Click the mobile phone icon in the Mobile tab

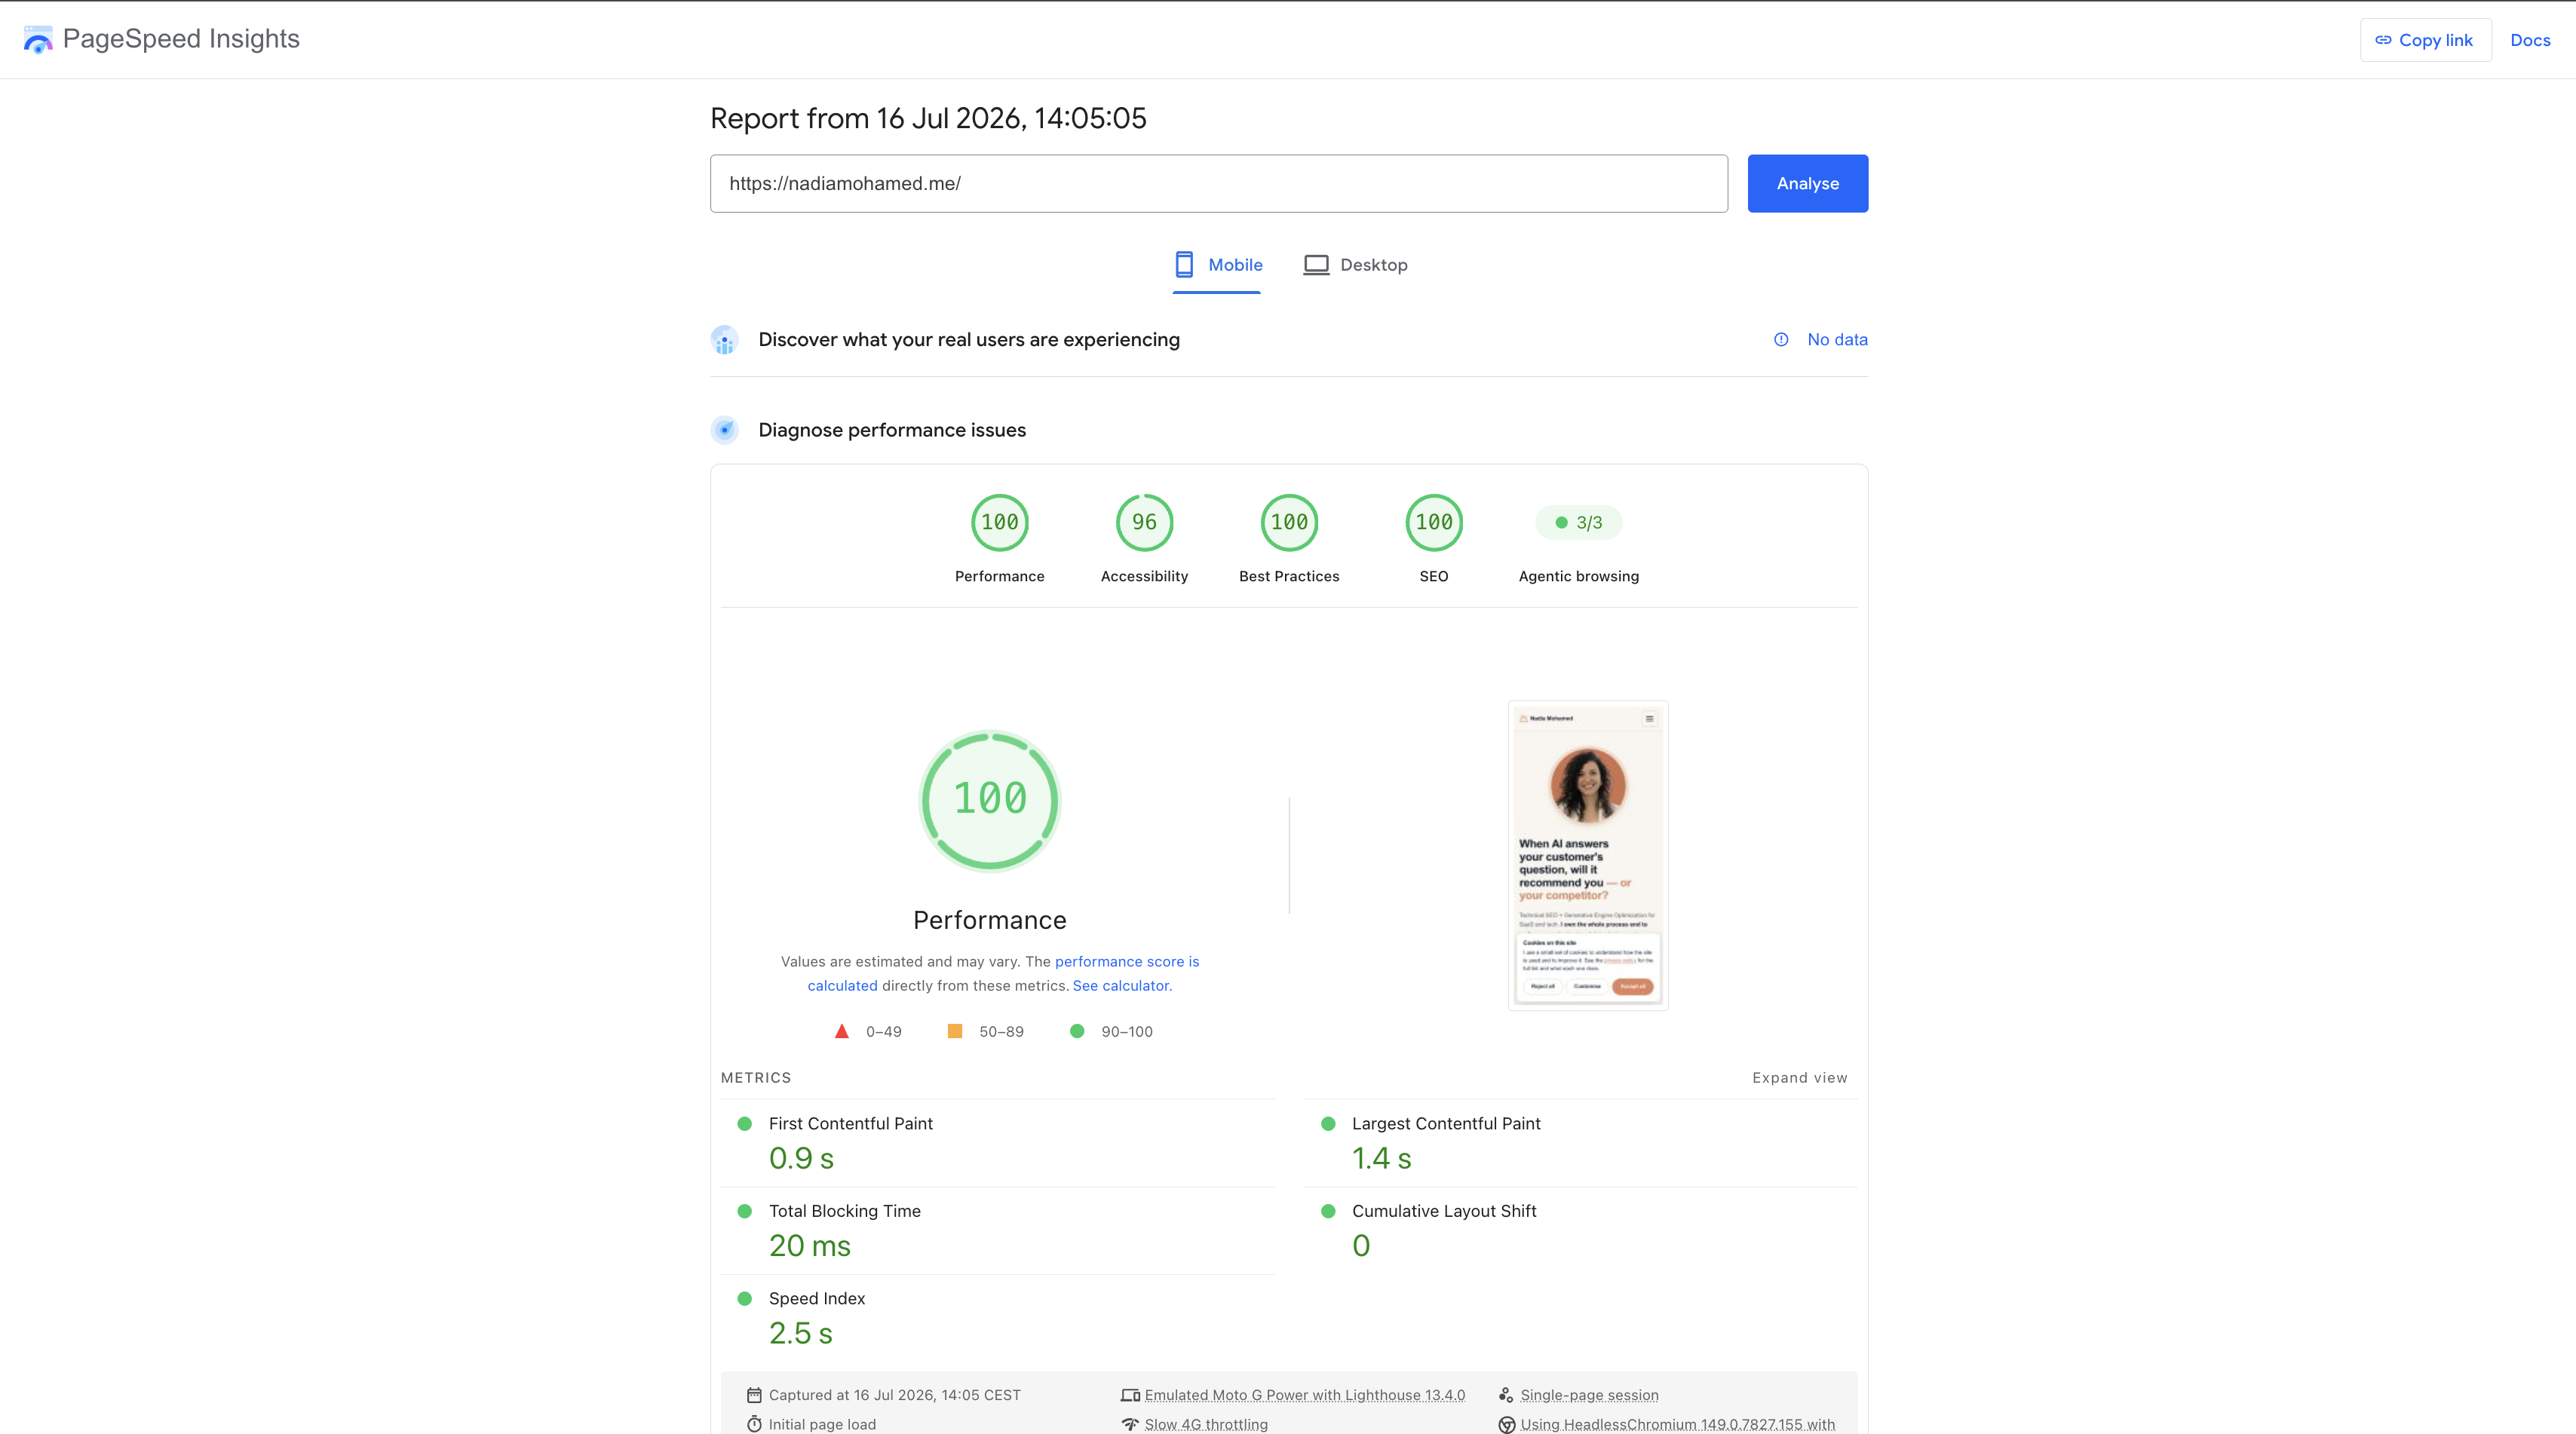click(x=1184, y=265)
